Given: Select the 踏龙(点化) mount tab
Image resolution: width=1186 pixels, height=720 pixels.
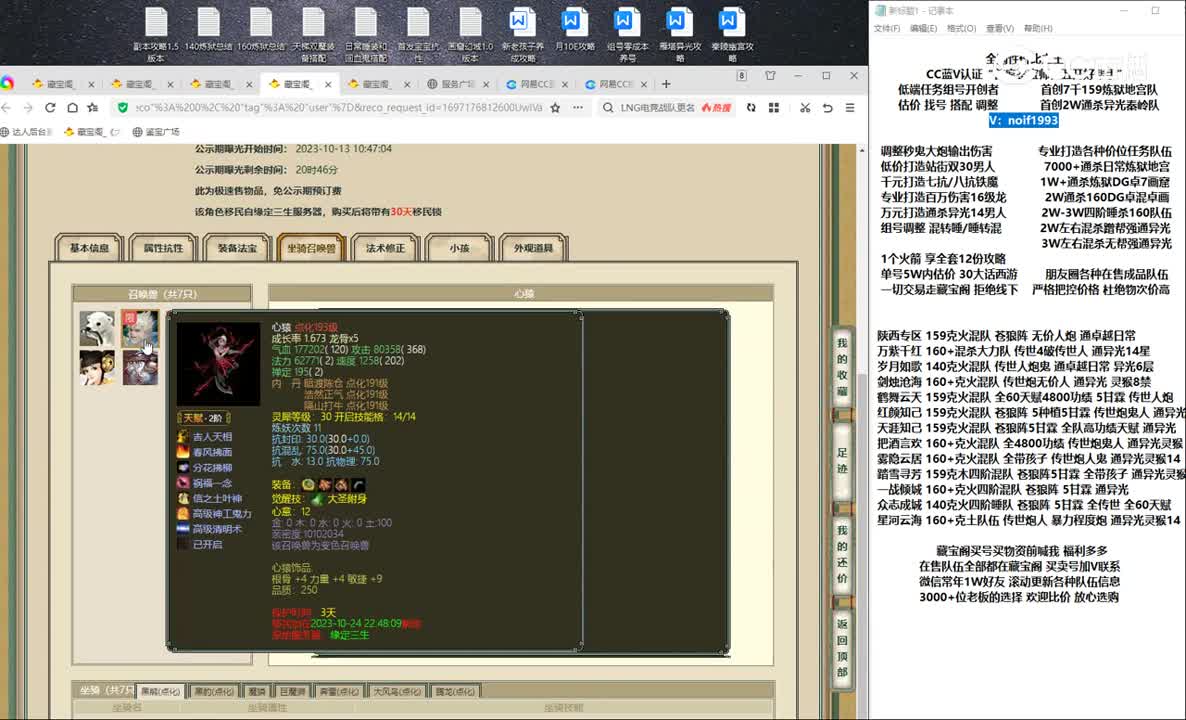Looking at the screenshot, I should [x=455, y=691].
